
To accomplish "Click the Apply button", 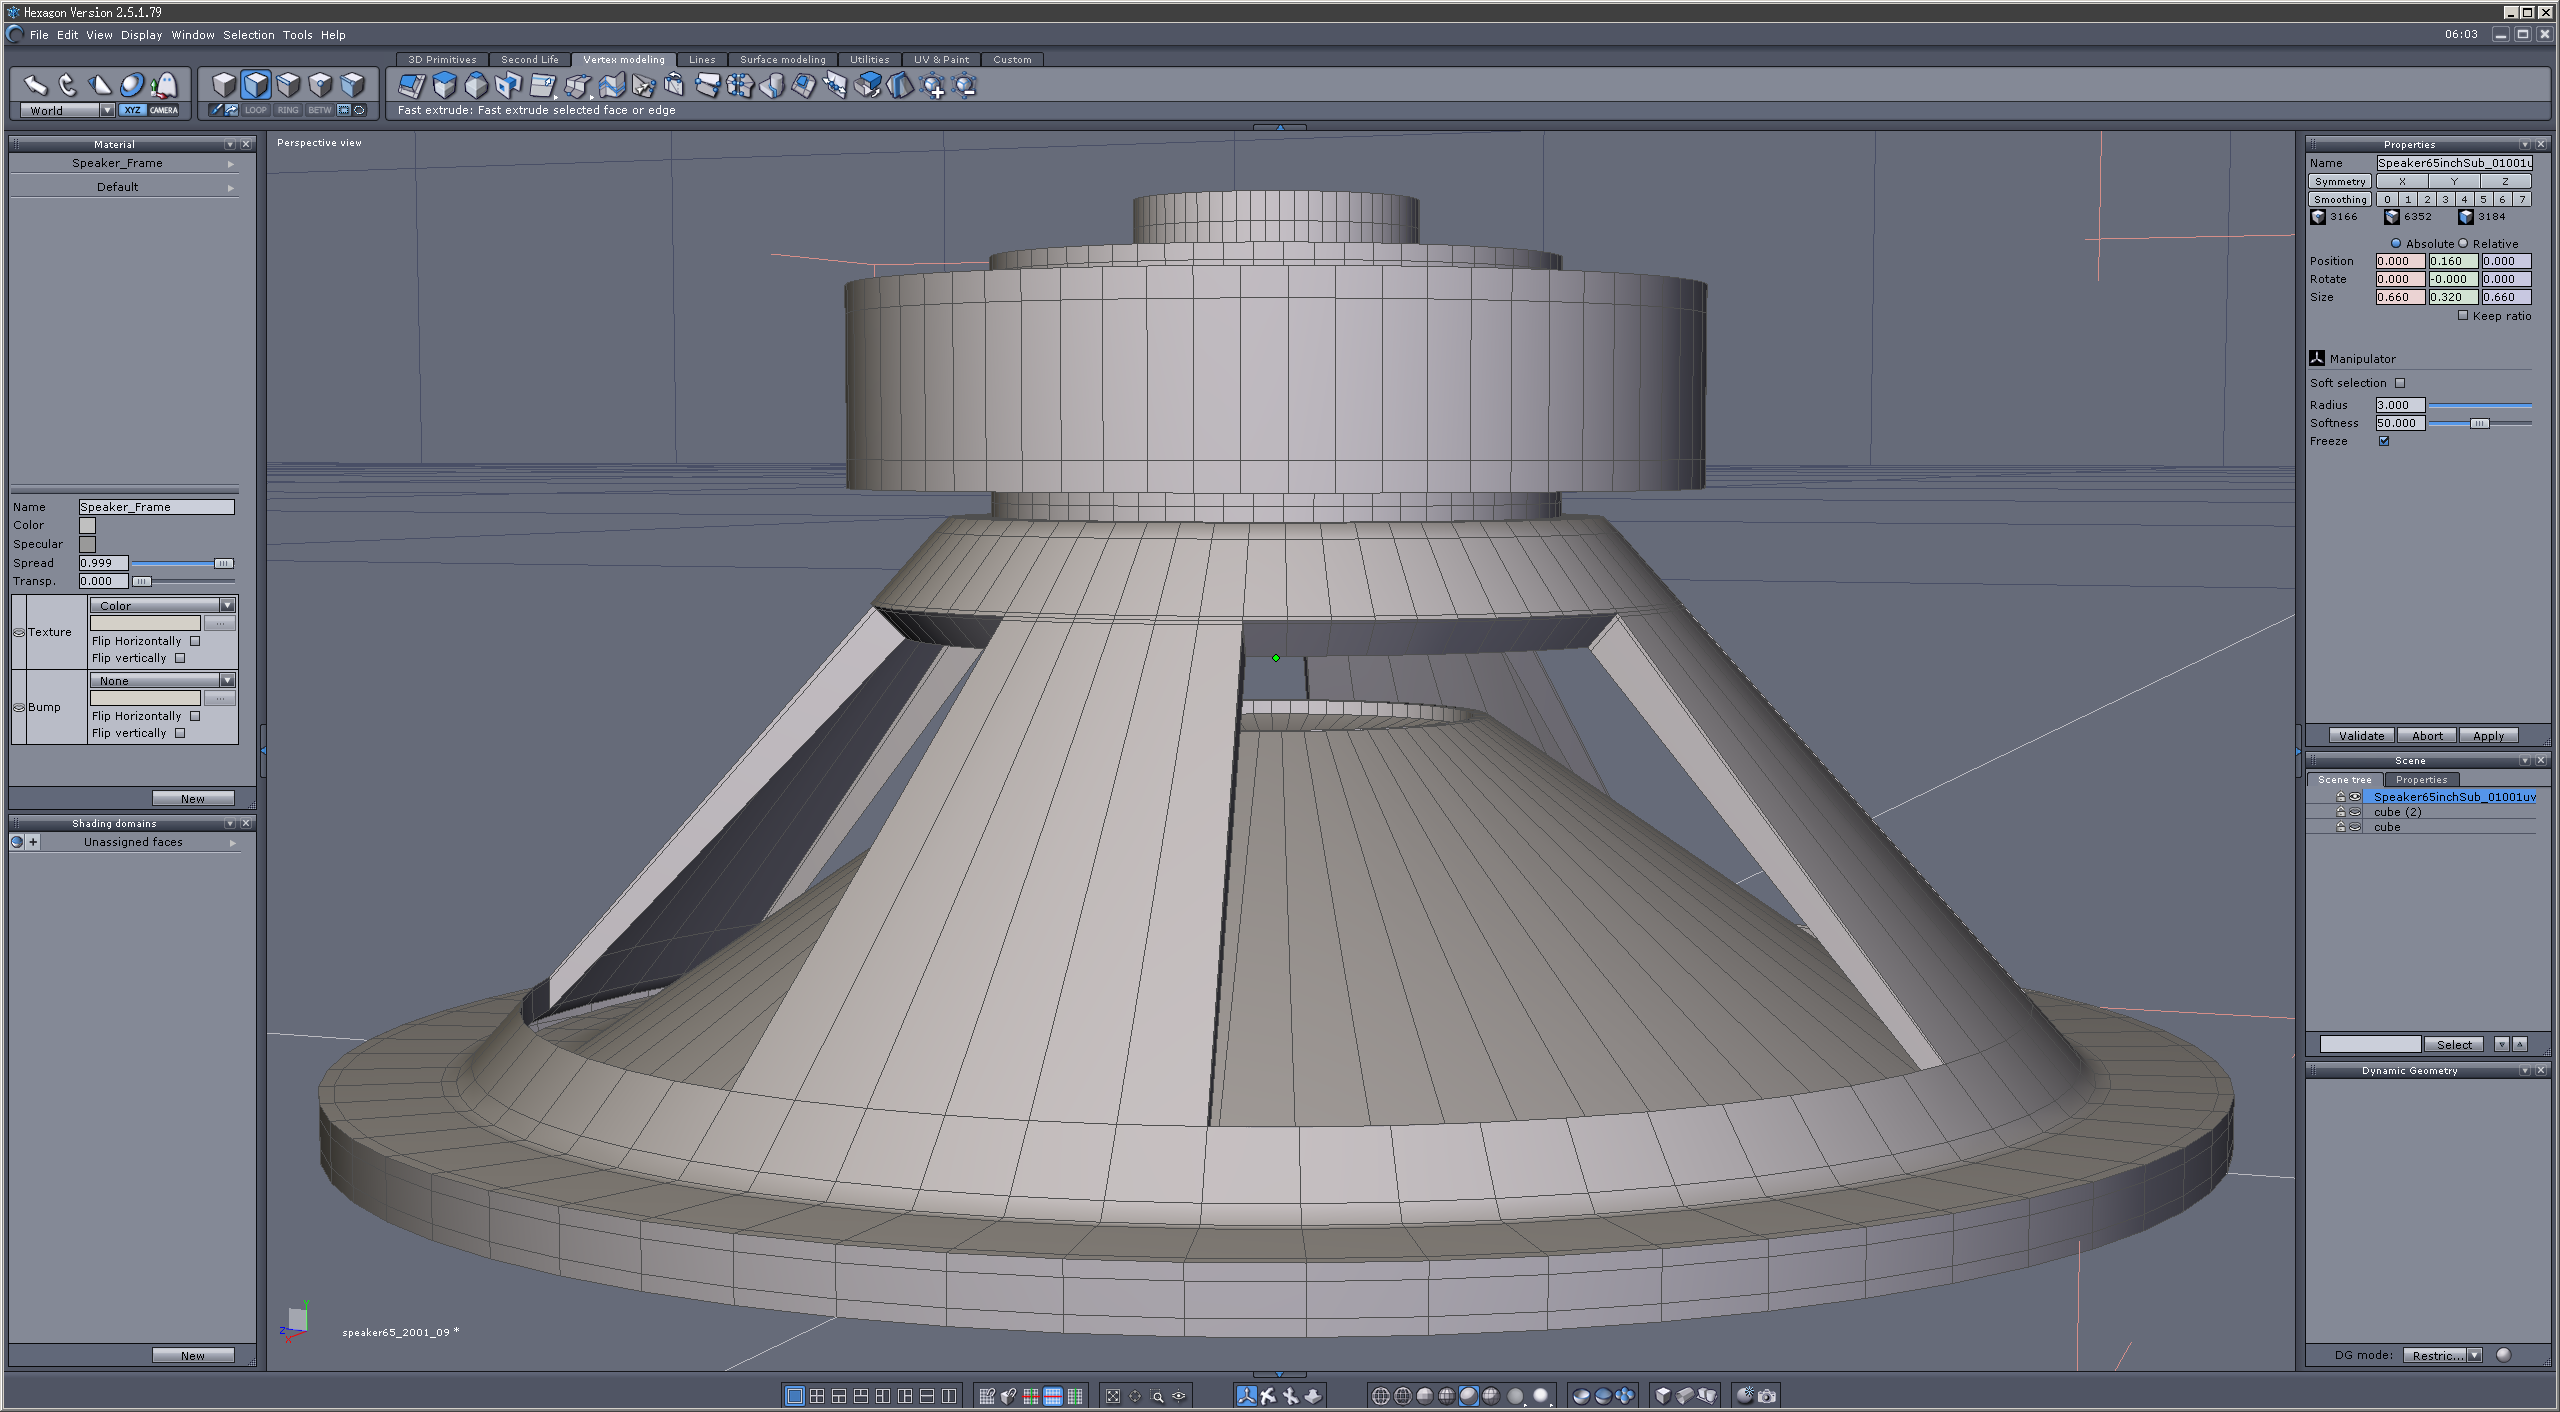I will pos(2488,736).
